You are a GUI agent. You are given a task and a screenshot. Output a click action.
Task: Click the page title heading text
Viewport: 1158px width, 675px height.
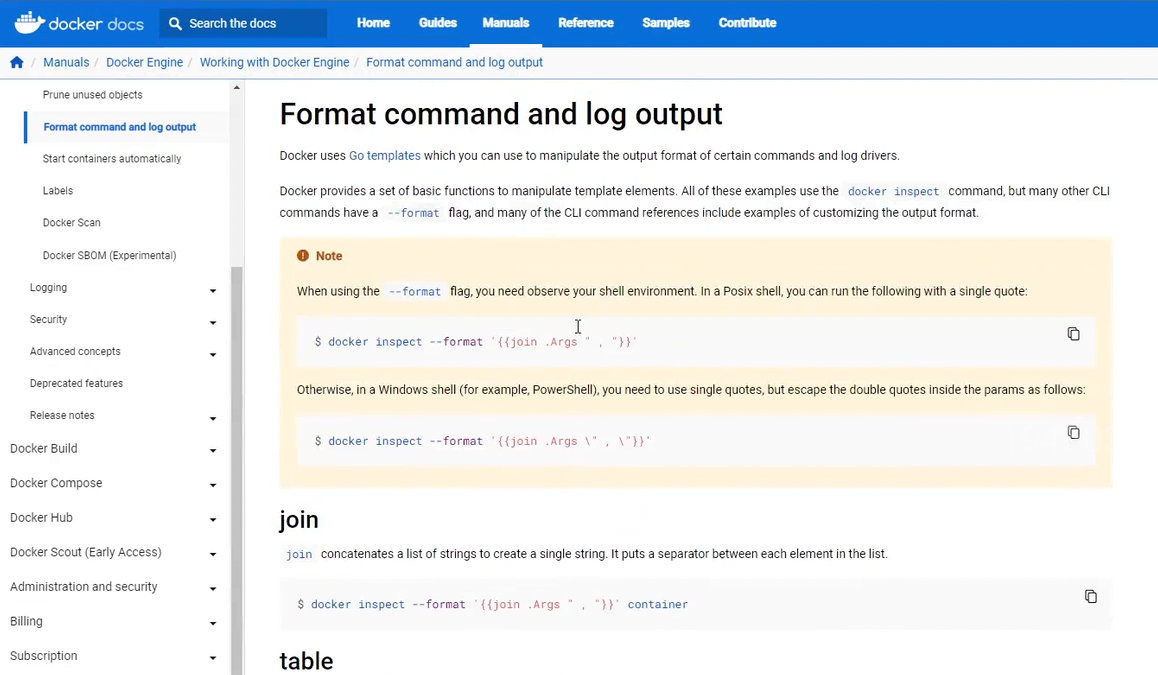coord(501,114)
